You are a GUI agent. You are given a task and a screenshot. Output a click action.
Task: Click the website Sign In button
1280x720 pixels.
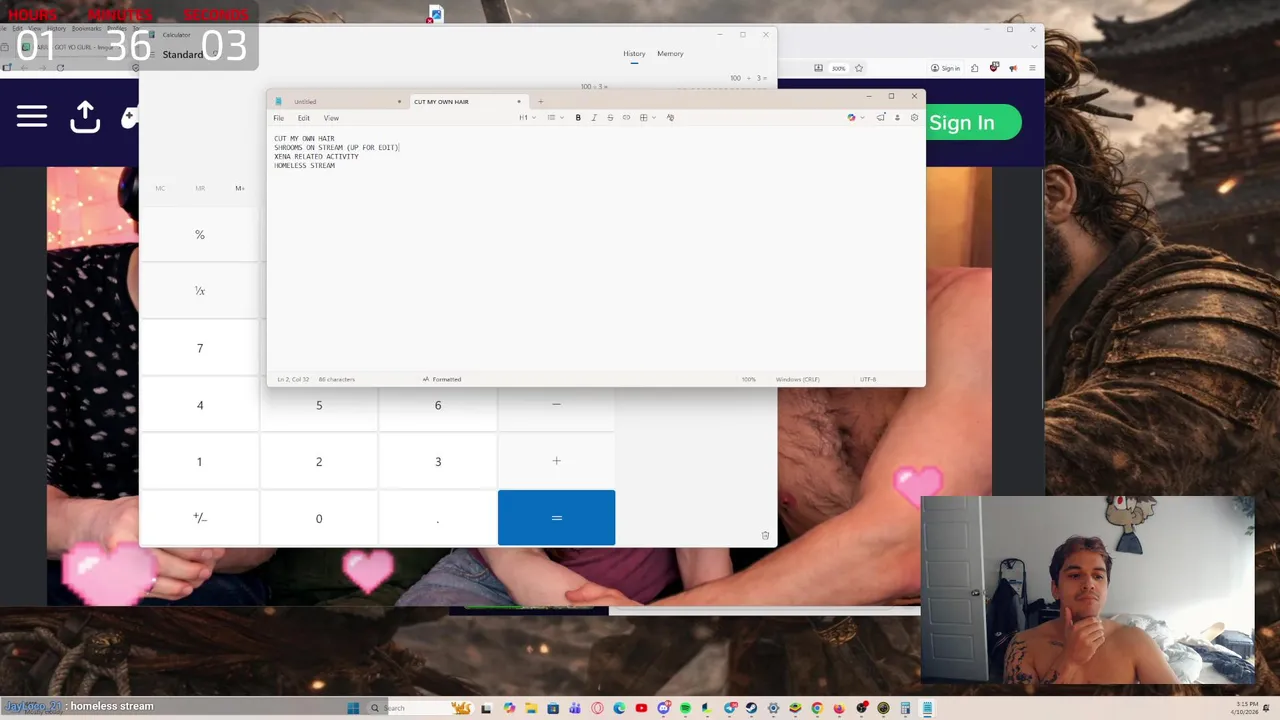click(972, 123)
